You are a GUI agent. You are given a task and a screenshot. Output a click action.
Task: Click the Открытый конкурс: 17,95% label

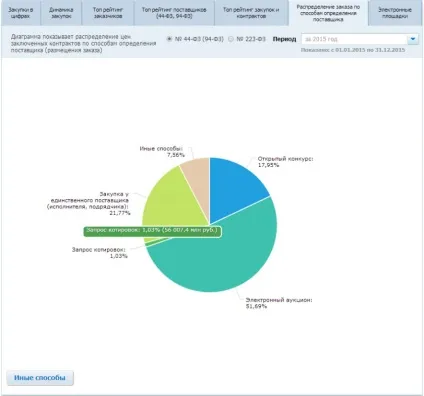click(285, 162)
